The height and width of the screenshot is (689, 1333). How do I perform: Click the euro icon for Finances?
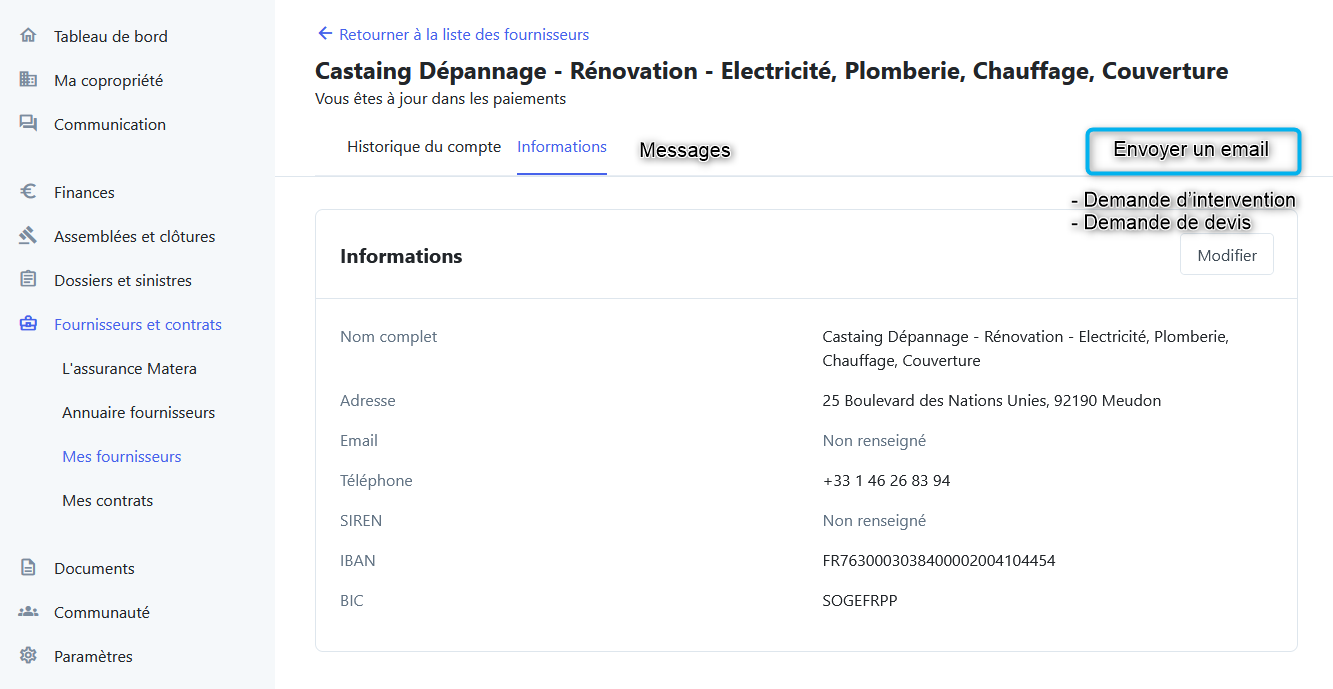pyautogui.click(x=28, y=192)
